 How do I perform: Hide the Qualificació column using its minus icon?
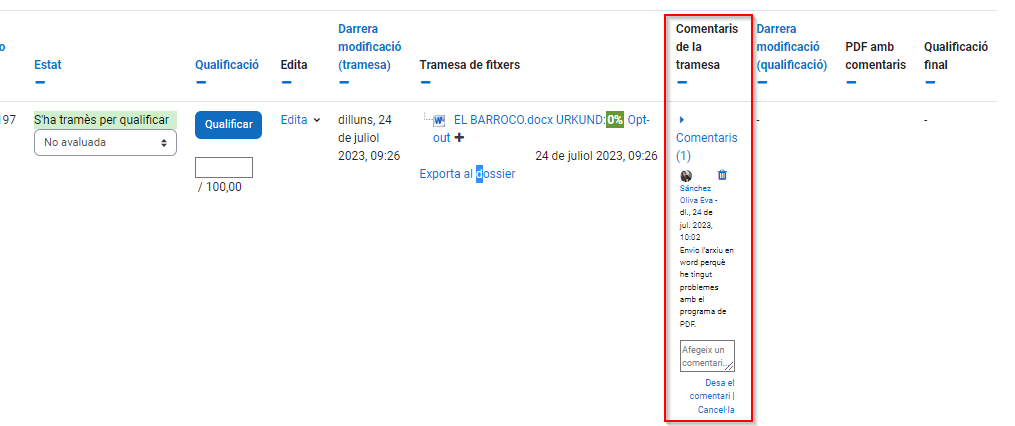200,83
